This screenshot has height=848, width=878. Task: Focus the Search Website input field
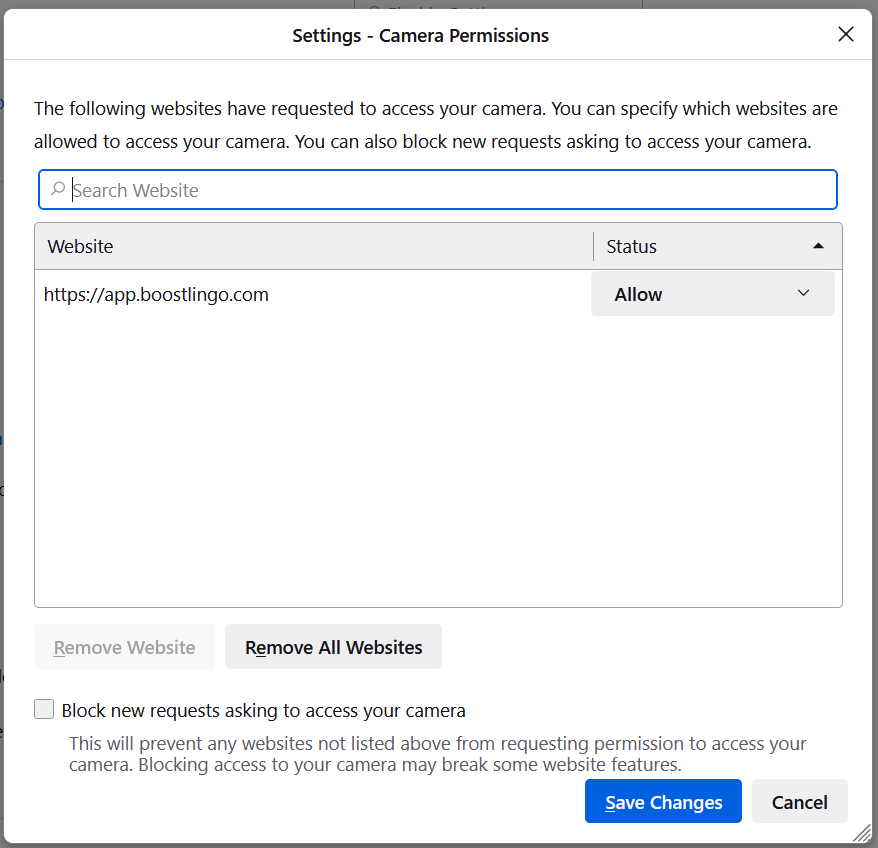click(x=438, y=190)
